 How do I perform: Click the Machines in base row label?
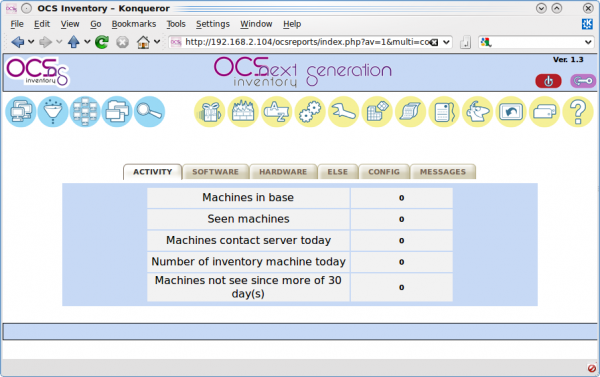pos(248,197)
